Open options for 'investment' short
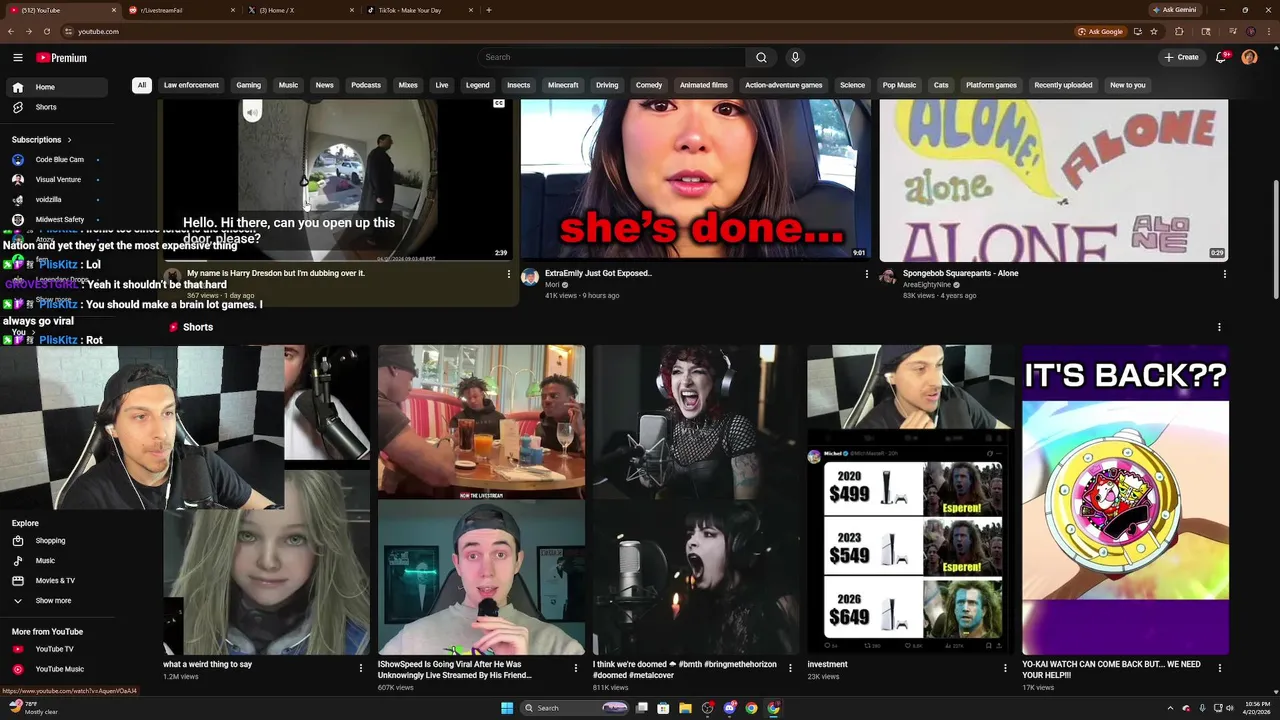 1005,668
